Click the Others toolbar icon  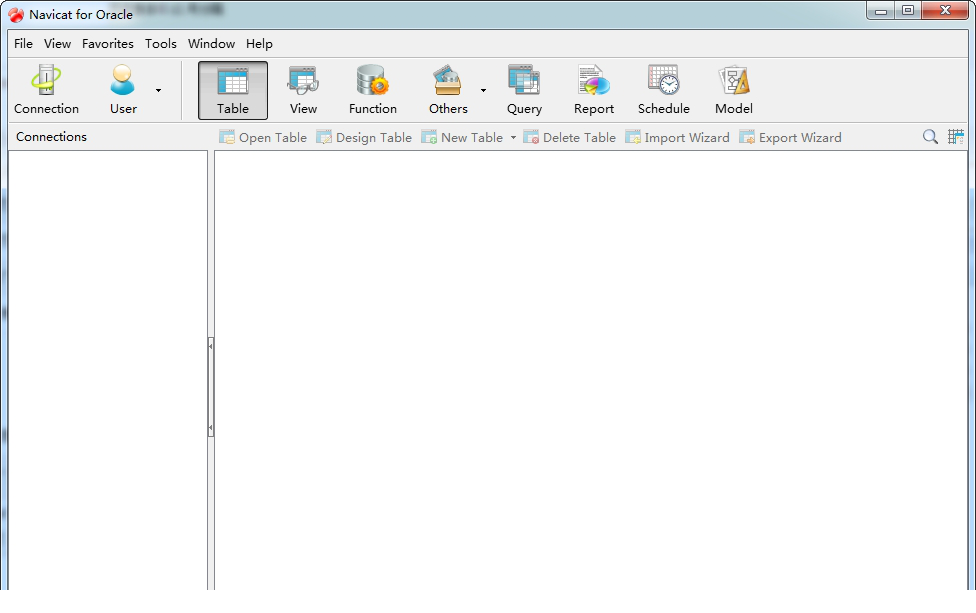448,90
